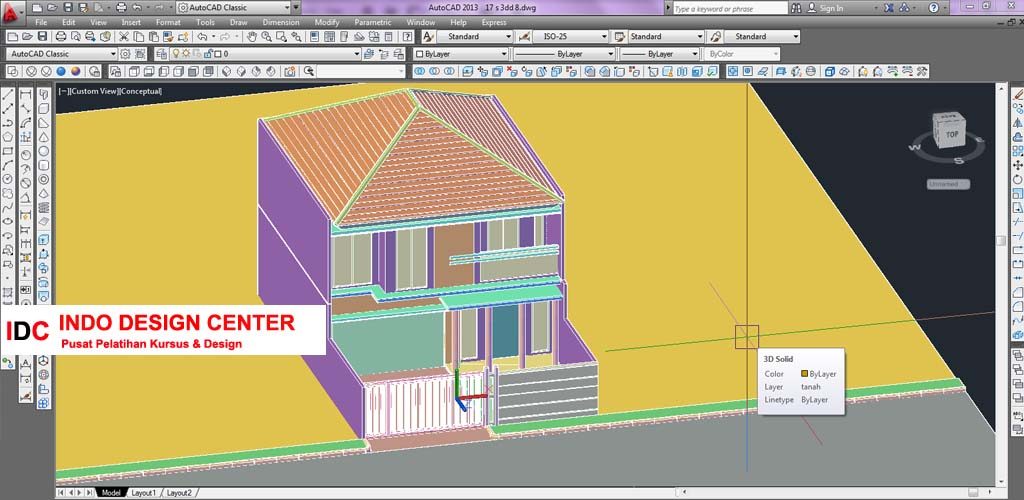Apply Conceptual visual style orange sphere
This screenshot has height=500, width=1024.
point(76,71)
